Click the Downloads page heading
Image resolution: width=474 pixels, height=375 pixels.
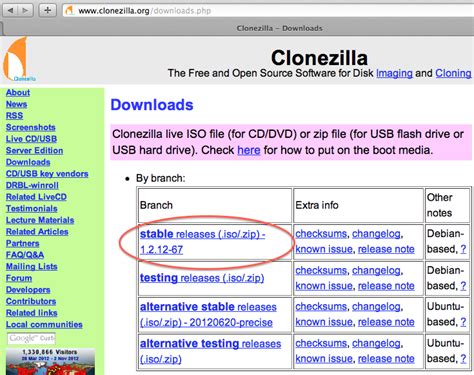pyautogui.click(x=152, y=105)
